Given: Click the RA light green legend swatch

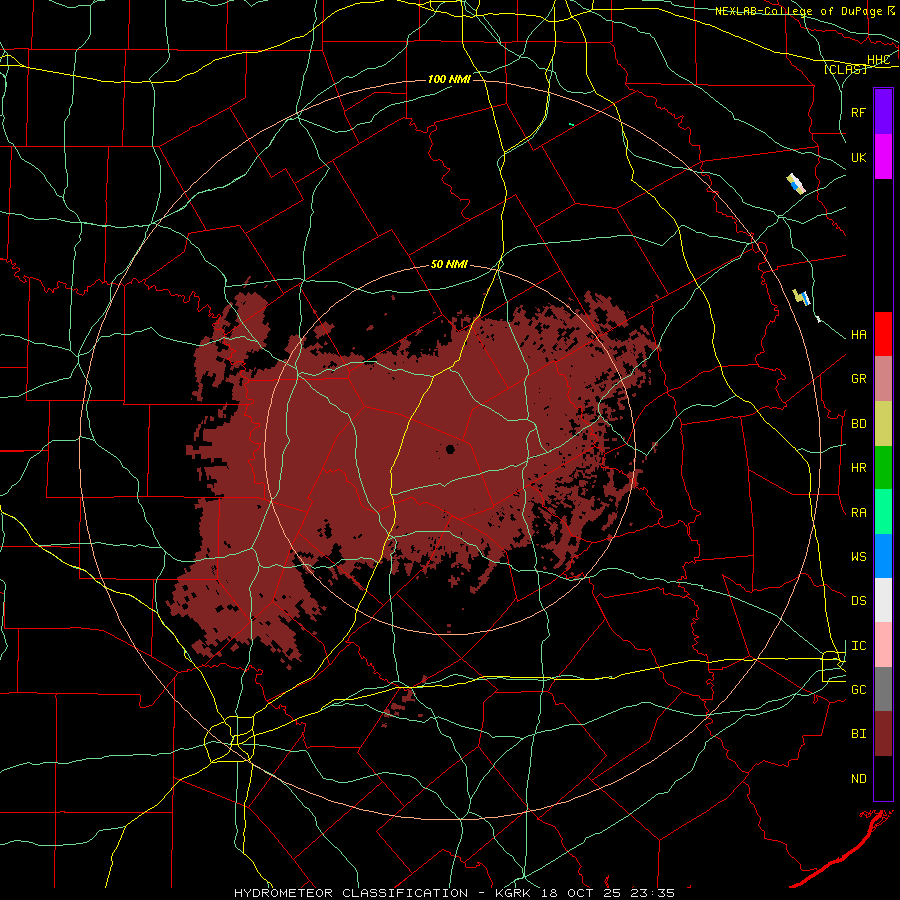Looking at the screenshot, I should point(883,512).
